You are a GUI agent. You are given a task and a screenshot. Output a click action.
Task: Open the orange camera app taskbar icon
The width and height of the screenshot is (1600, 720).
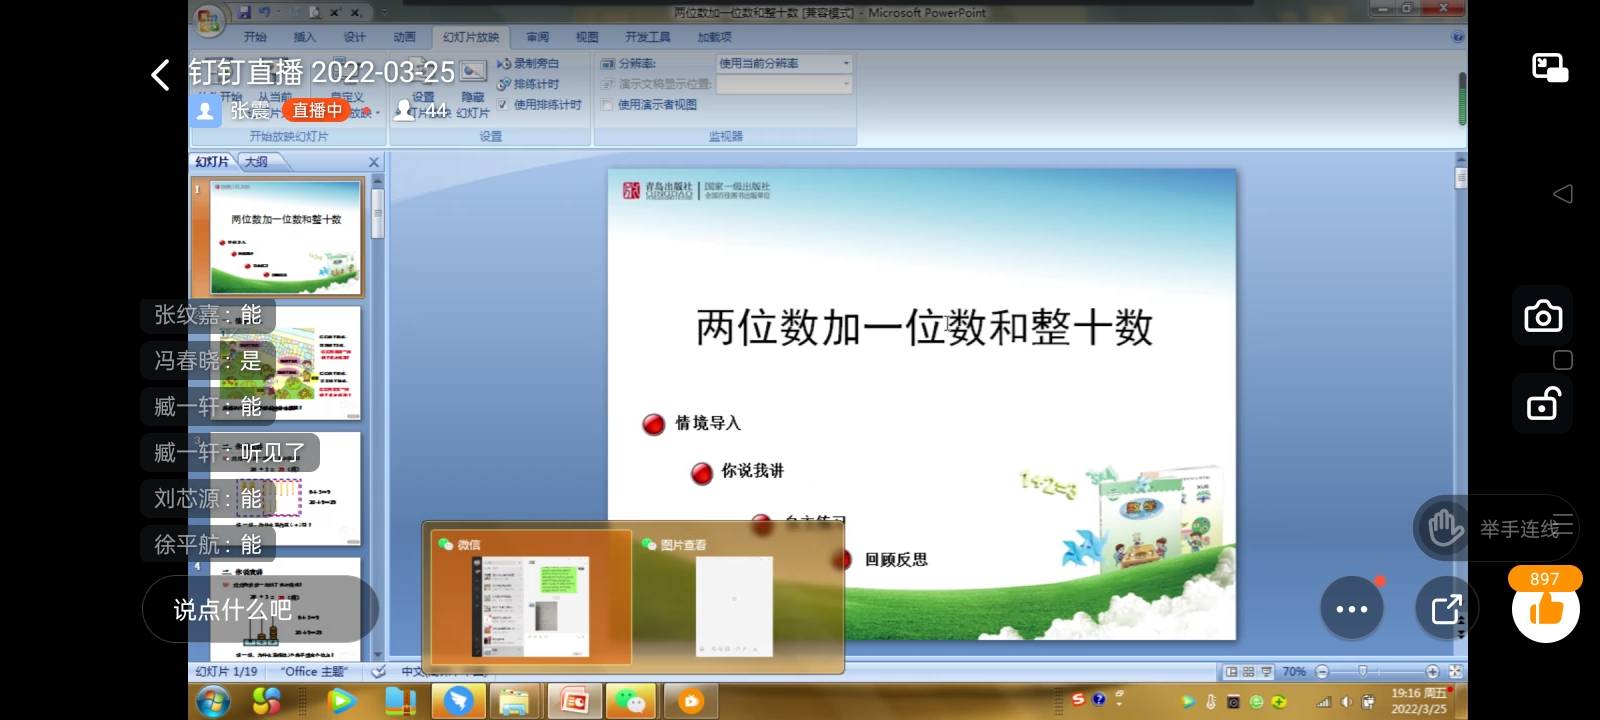pyautogui.click(x=690, y=702)
